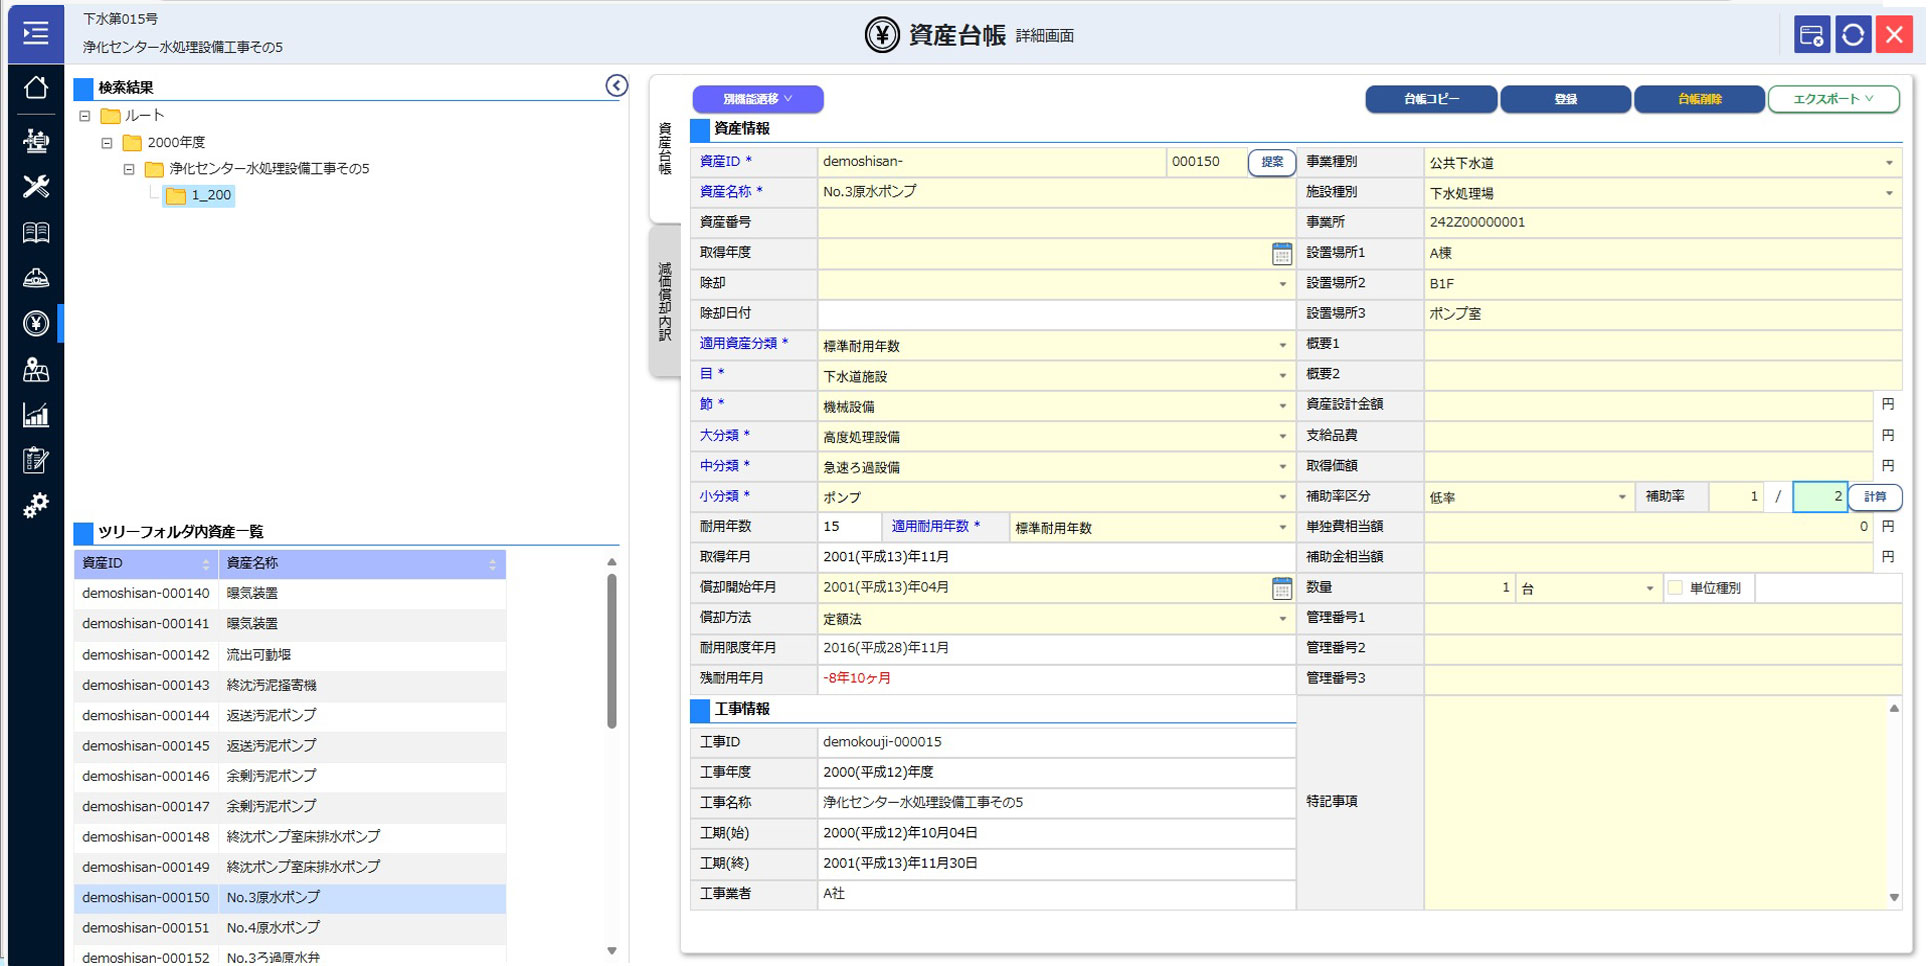Open the エクスポート dropdown button

(1833, 99)
